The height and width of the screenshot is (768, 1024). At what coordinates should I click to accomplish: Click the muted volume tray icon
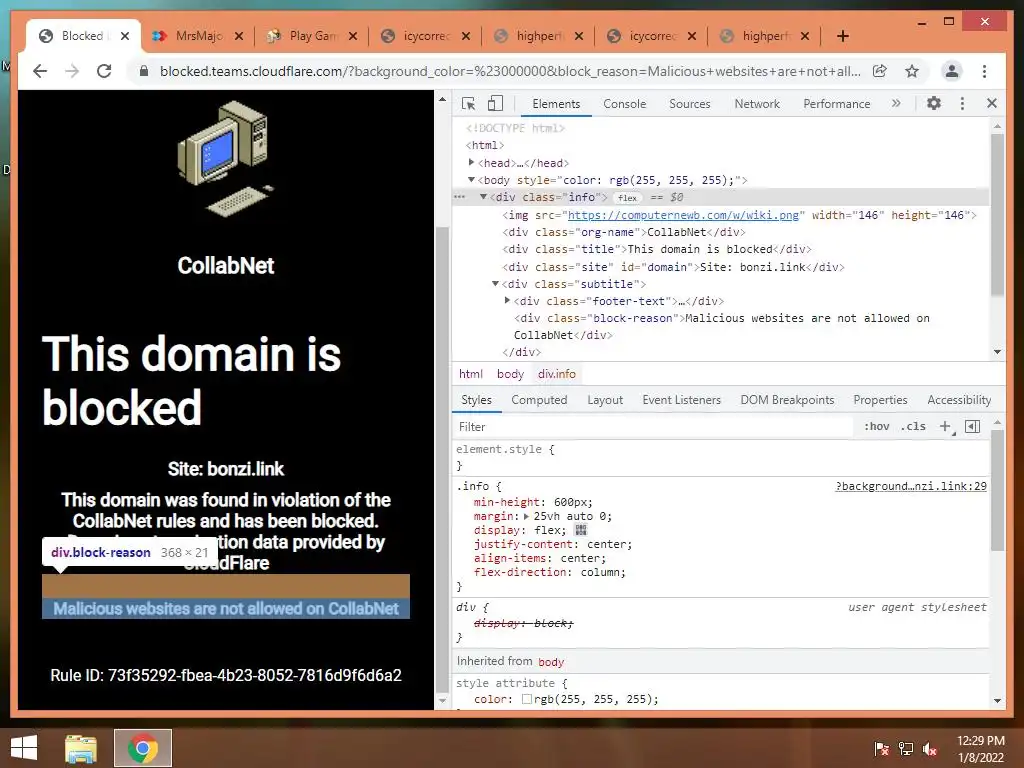[x=930, y=749]
